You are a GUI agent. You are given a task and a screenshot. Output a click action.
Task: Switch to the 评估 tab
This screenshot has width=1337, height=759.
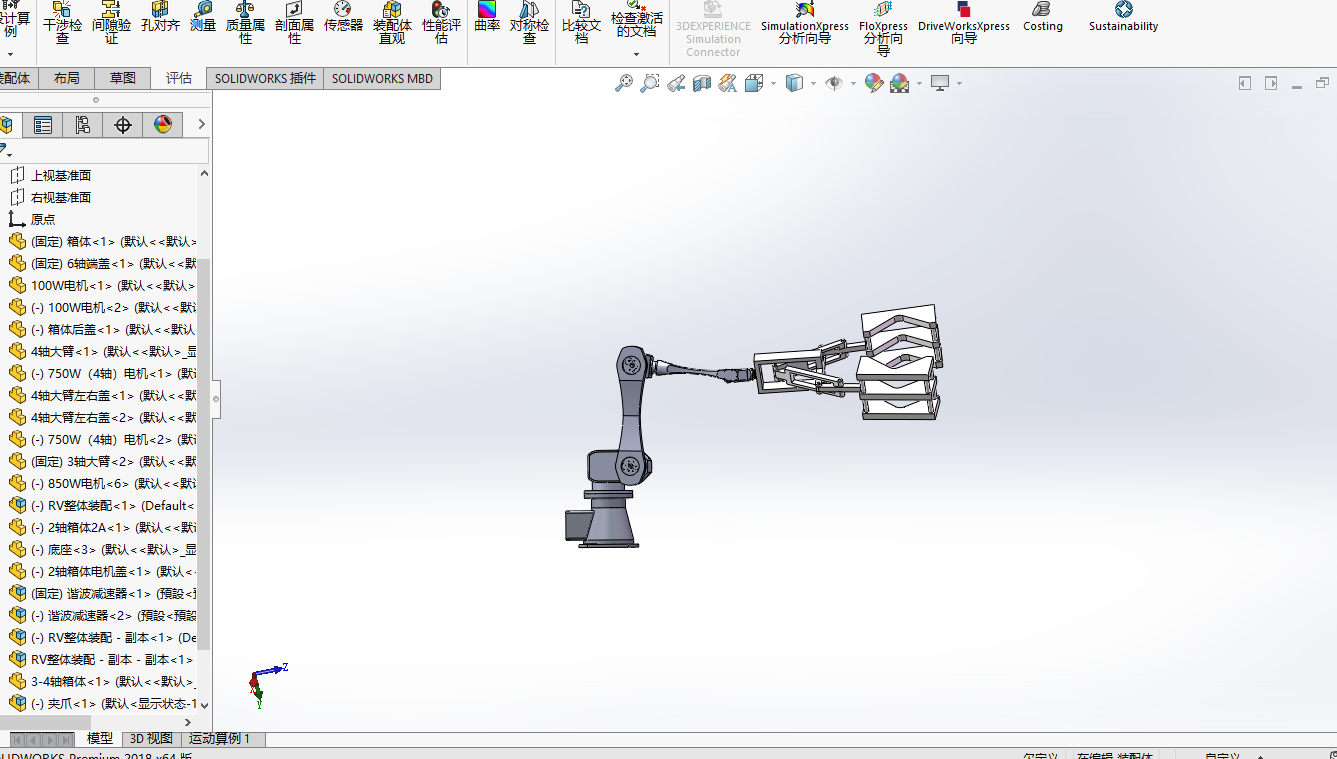click(x=179, y=78)
